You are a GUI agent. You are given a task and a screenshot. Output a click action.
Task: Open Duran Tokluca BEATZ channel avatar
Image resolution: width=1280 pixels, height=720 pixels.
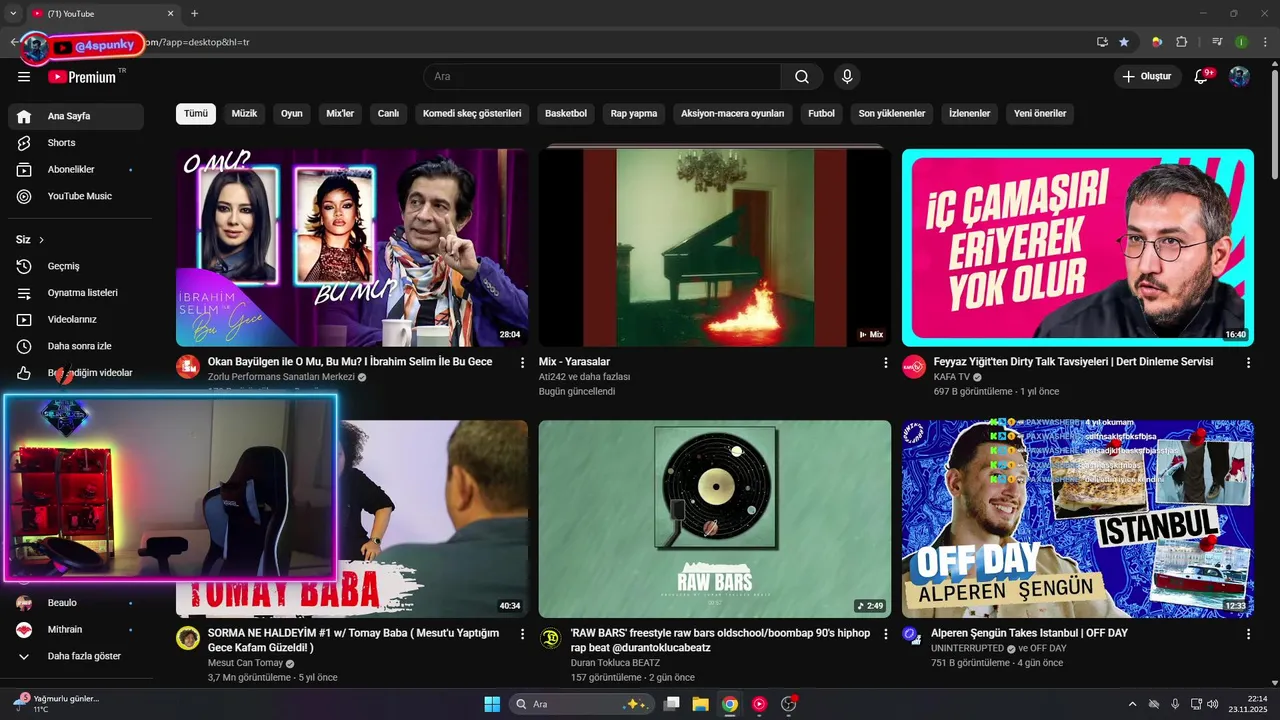pos(551,638)
